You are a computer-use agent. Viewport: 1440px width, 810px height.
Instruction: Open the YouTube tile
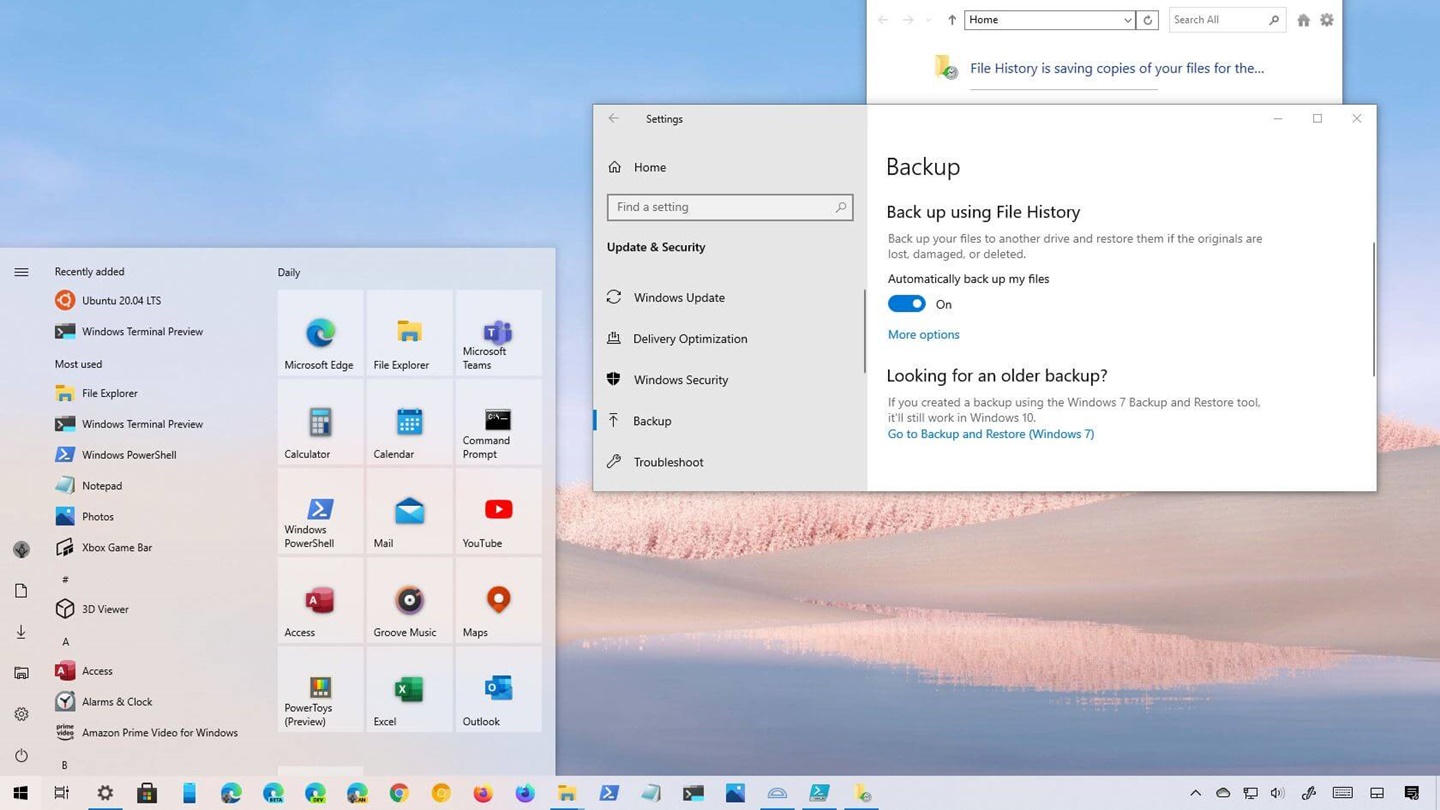click(498, 512)
